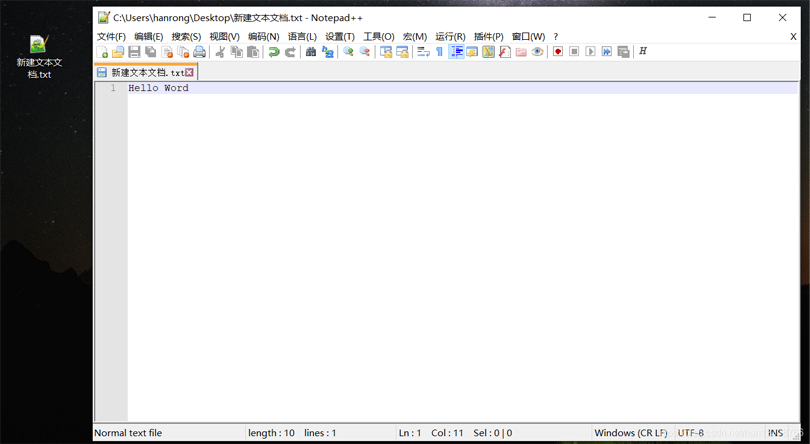Toggle show all characters pilcrow icon
810x444 pixels.
(439, 52)
